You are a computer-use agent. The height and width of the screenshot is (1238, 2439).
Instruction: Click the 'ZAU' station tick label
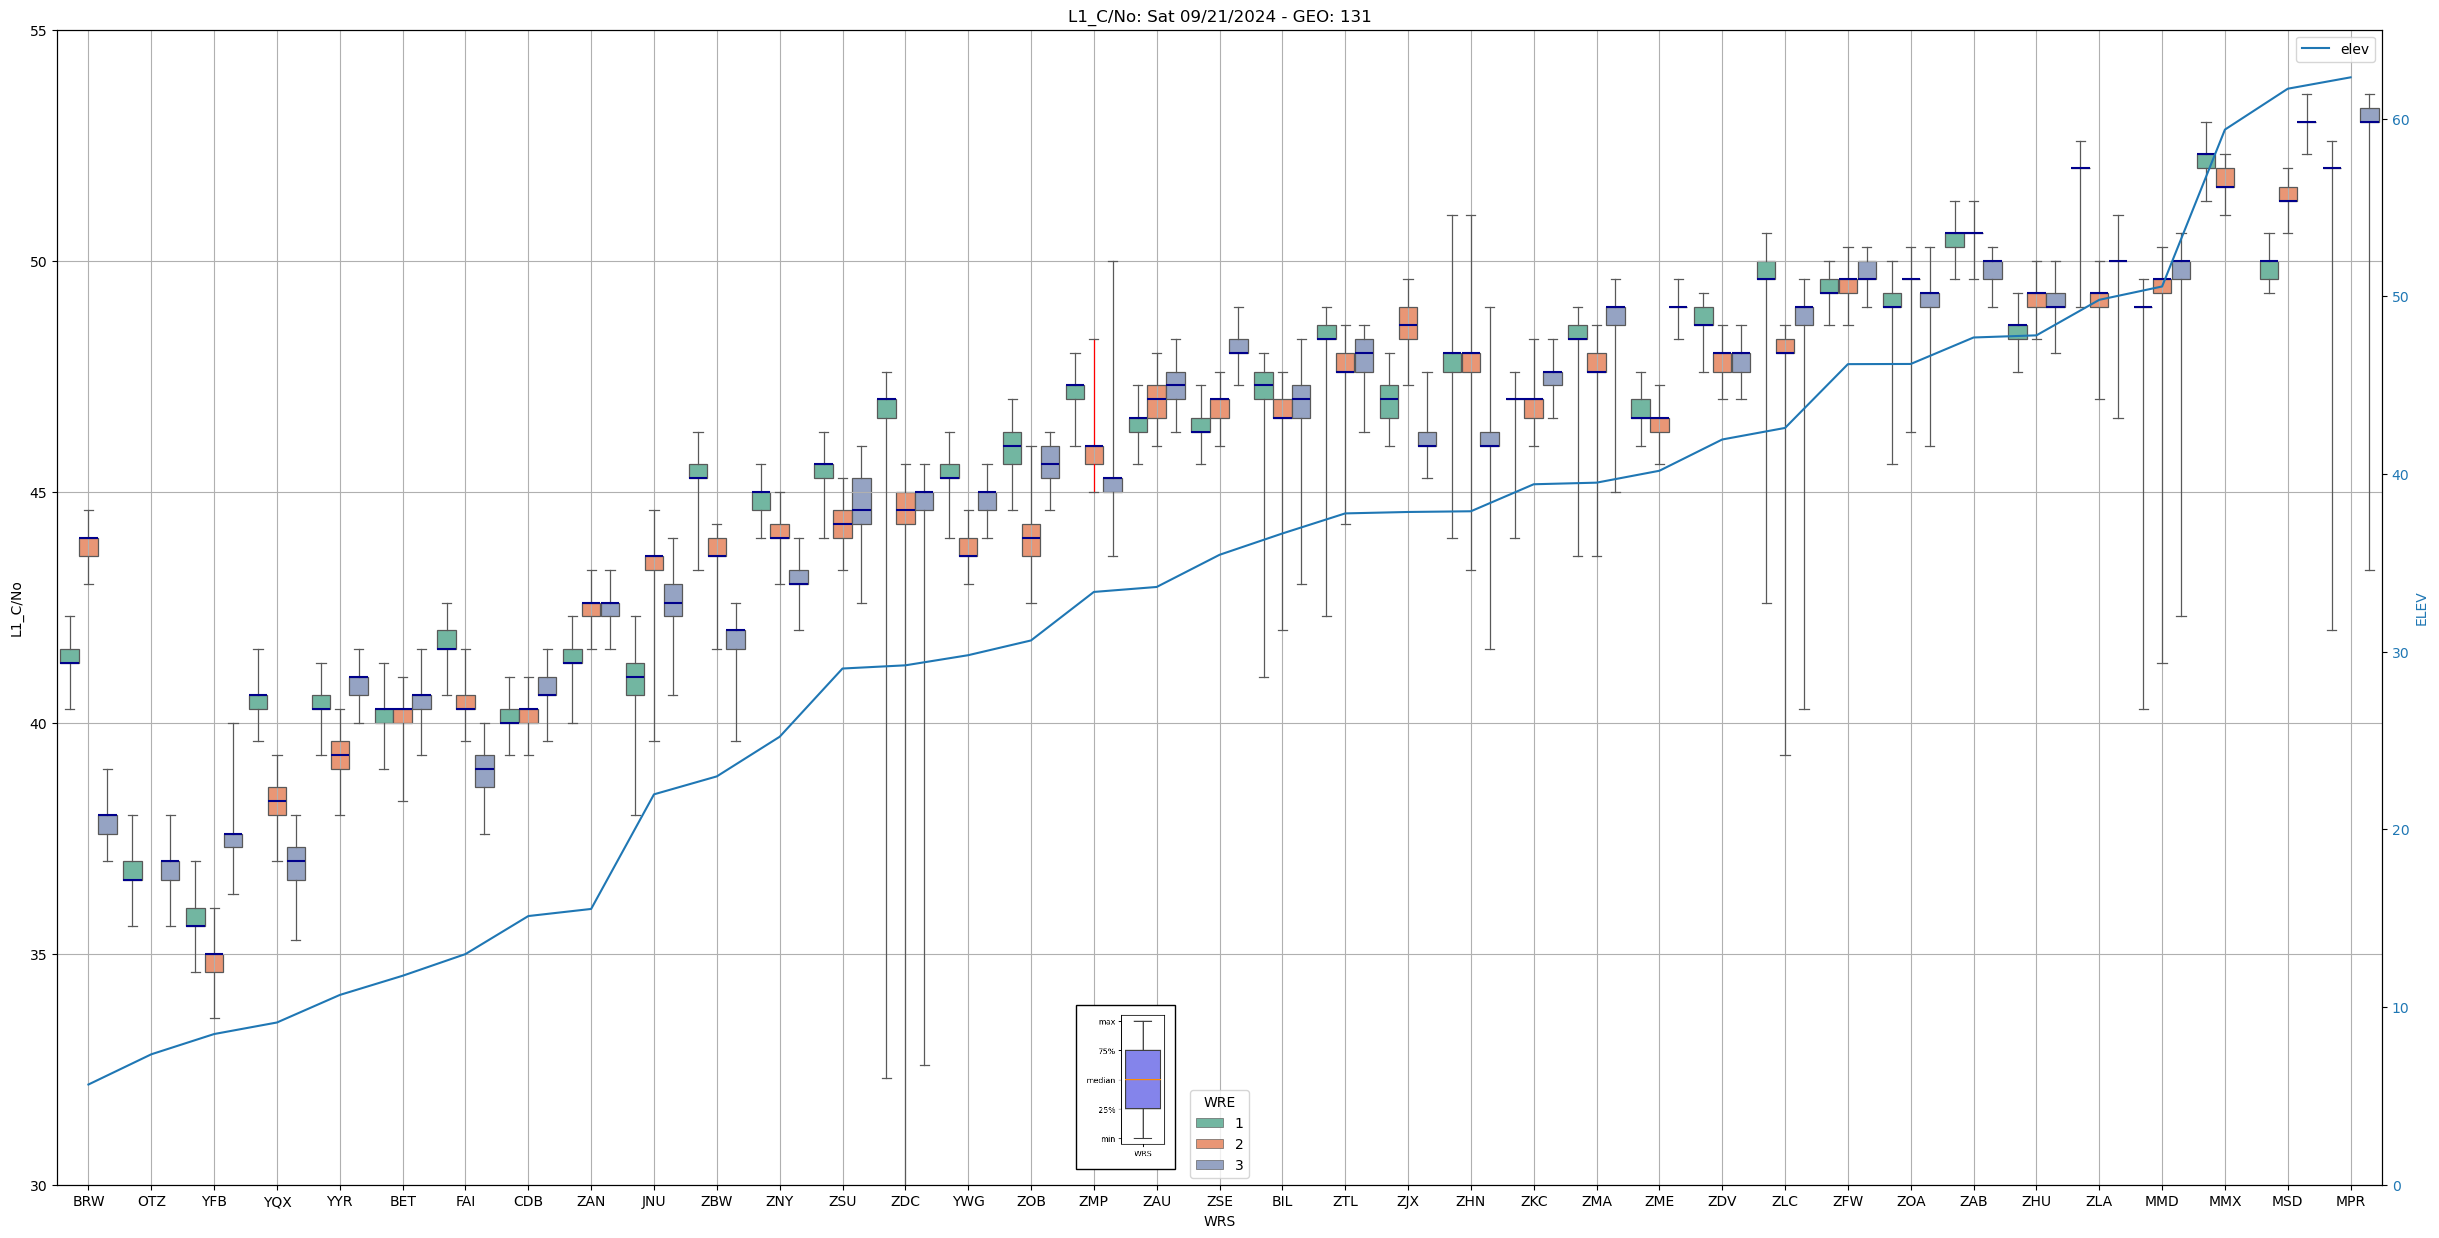tap(1157, 1201)
